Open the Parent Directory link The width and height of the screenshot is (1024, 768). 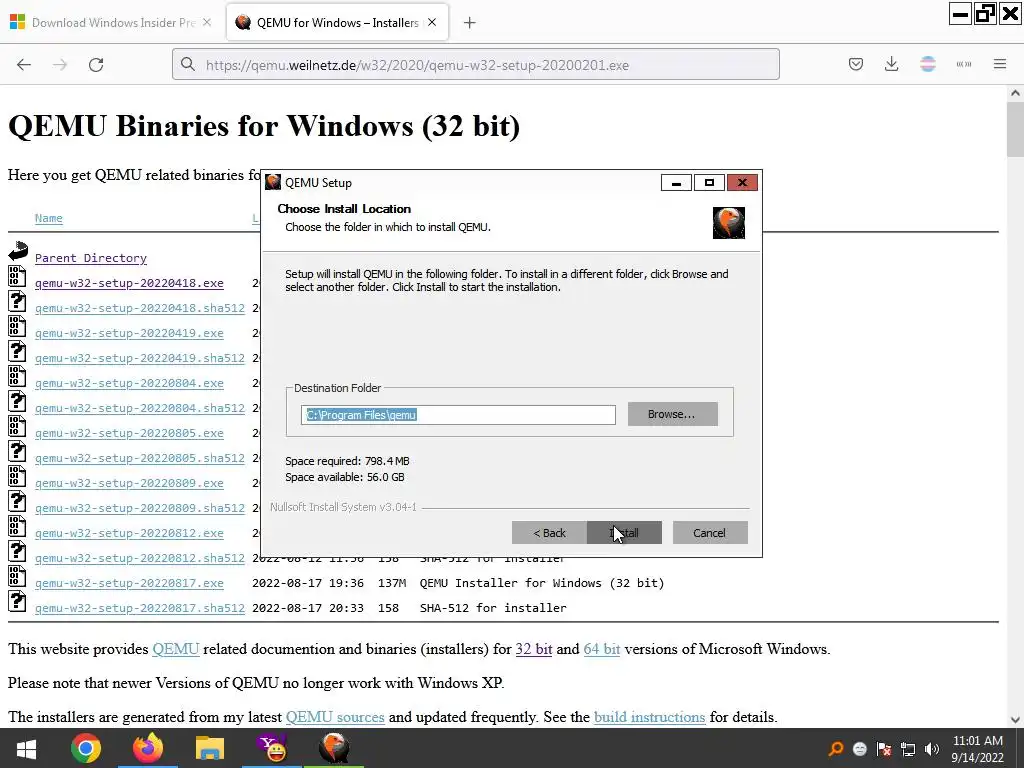click(91, 258)
